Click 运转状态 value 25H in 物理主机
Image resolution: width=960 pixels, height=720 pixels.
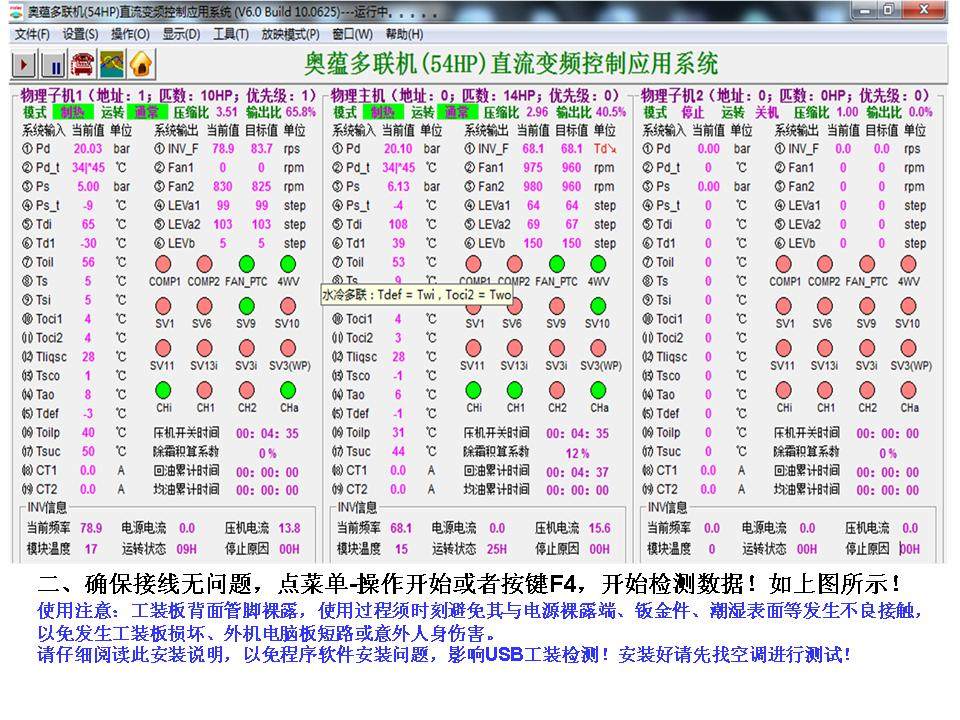497,549
